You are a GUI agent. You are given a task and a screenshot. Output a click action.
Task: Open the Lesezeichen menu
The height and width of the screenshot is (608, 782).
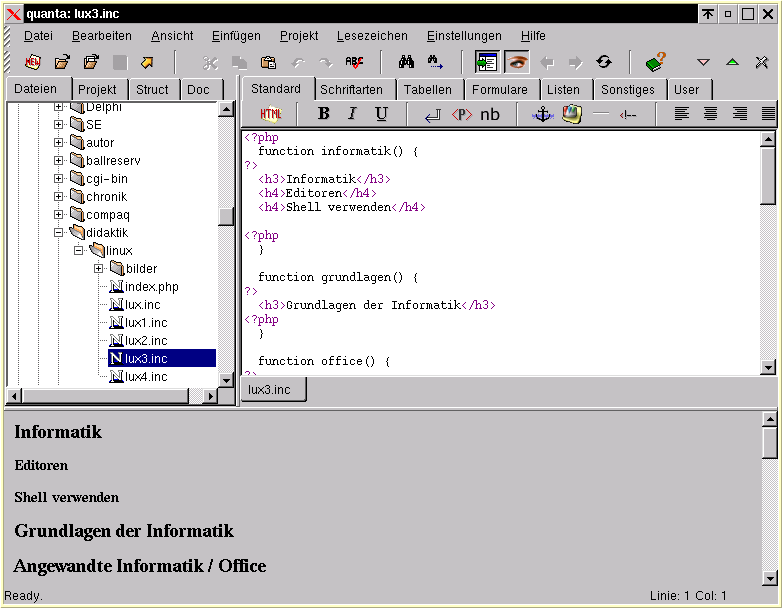tap(372, 36)
